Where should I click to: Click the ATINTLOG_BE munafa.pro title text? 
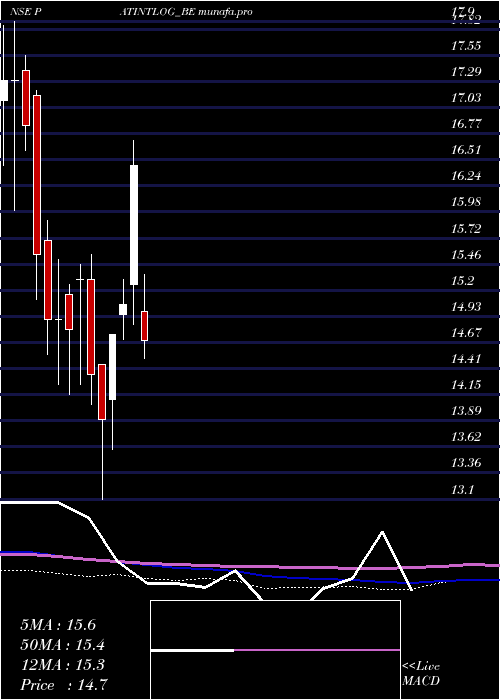tap(186, 12)
